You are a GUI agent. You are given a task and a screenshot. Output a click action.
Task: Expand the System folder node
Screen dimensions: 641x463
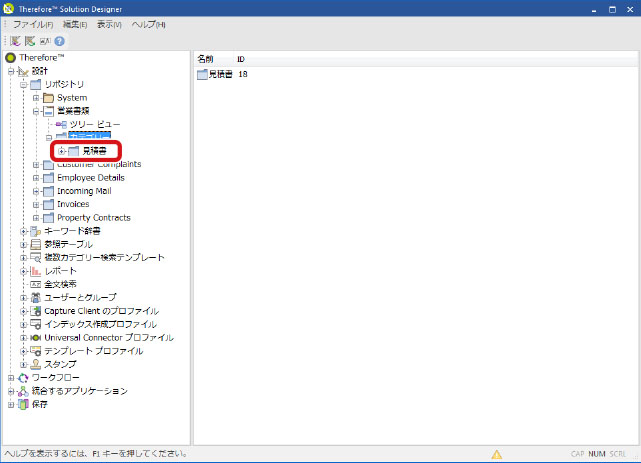pyautogui.click(x=36, y=98)
